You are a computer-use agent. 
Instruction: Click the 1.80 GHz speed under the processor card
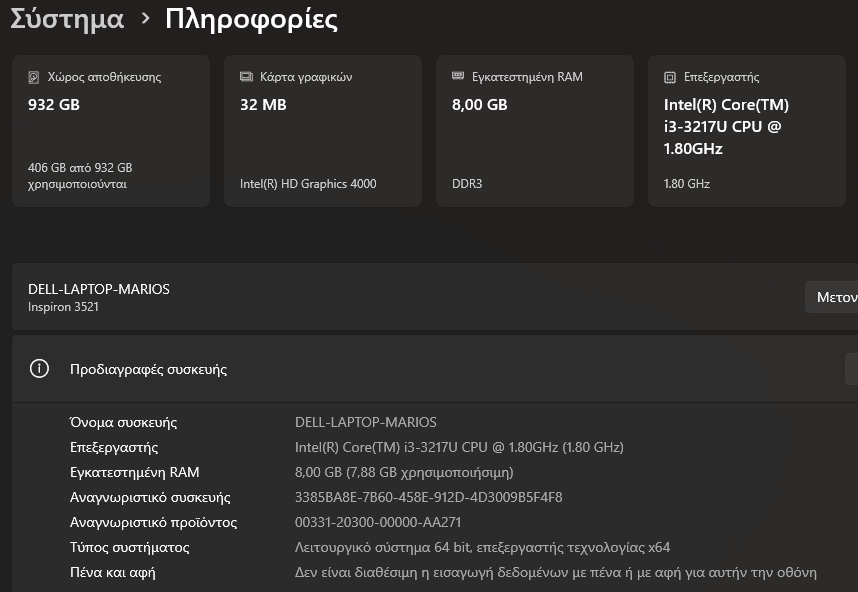tap(687, 184)
